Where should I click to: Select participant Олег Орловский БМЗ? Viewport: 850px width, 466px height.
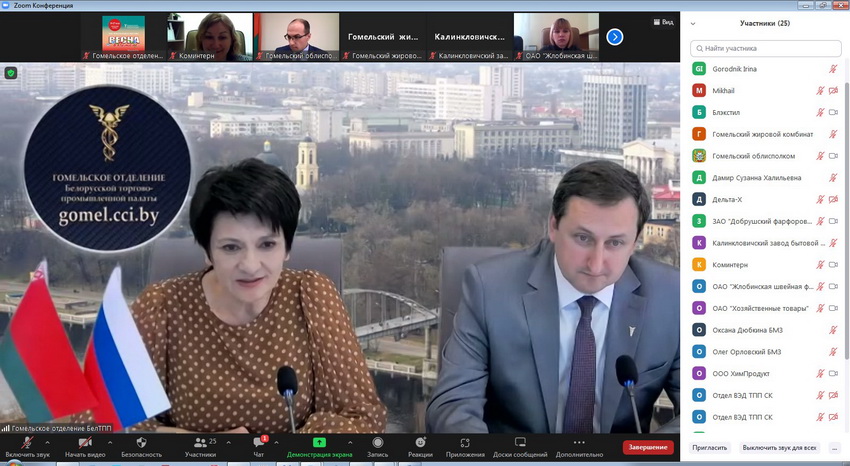pyautogui.click(x=765, y=352)
